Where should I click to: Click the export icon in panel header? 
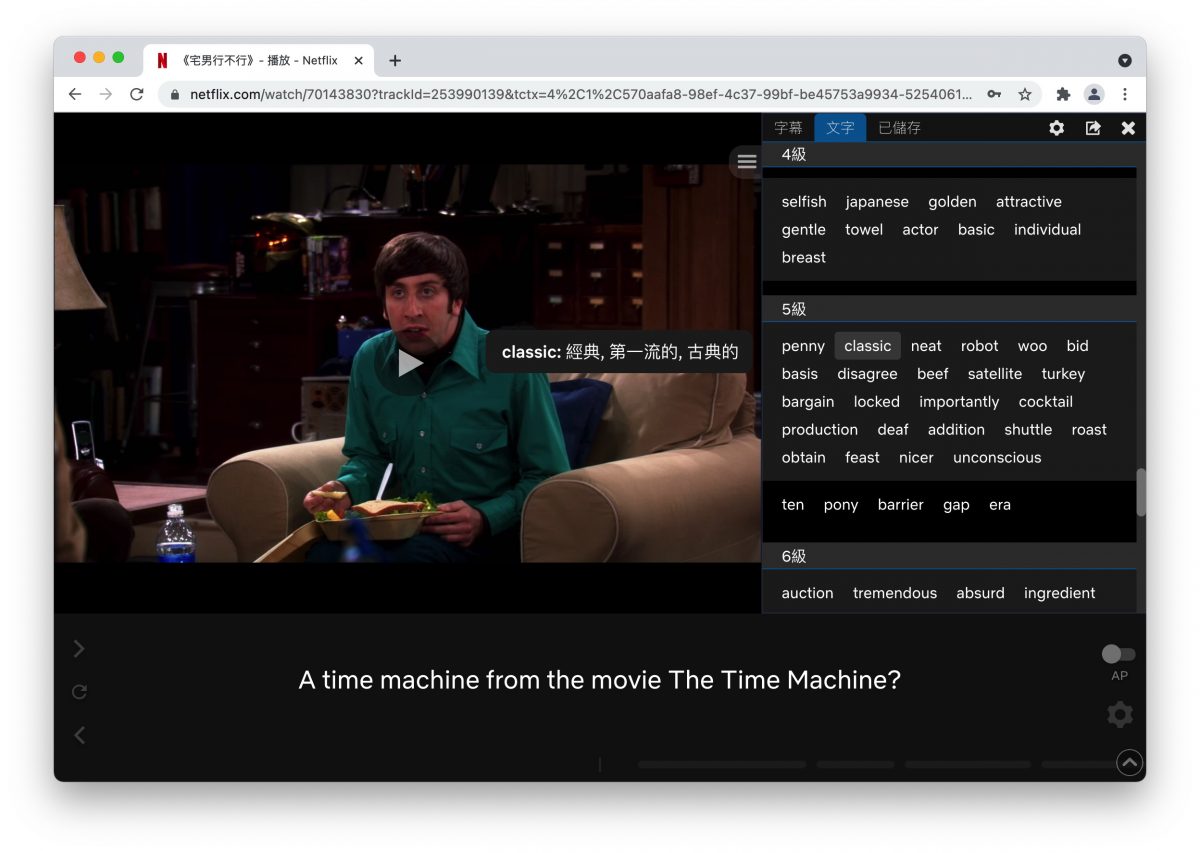point(1093,128)
